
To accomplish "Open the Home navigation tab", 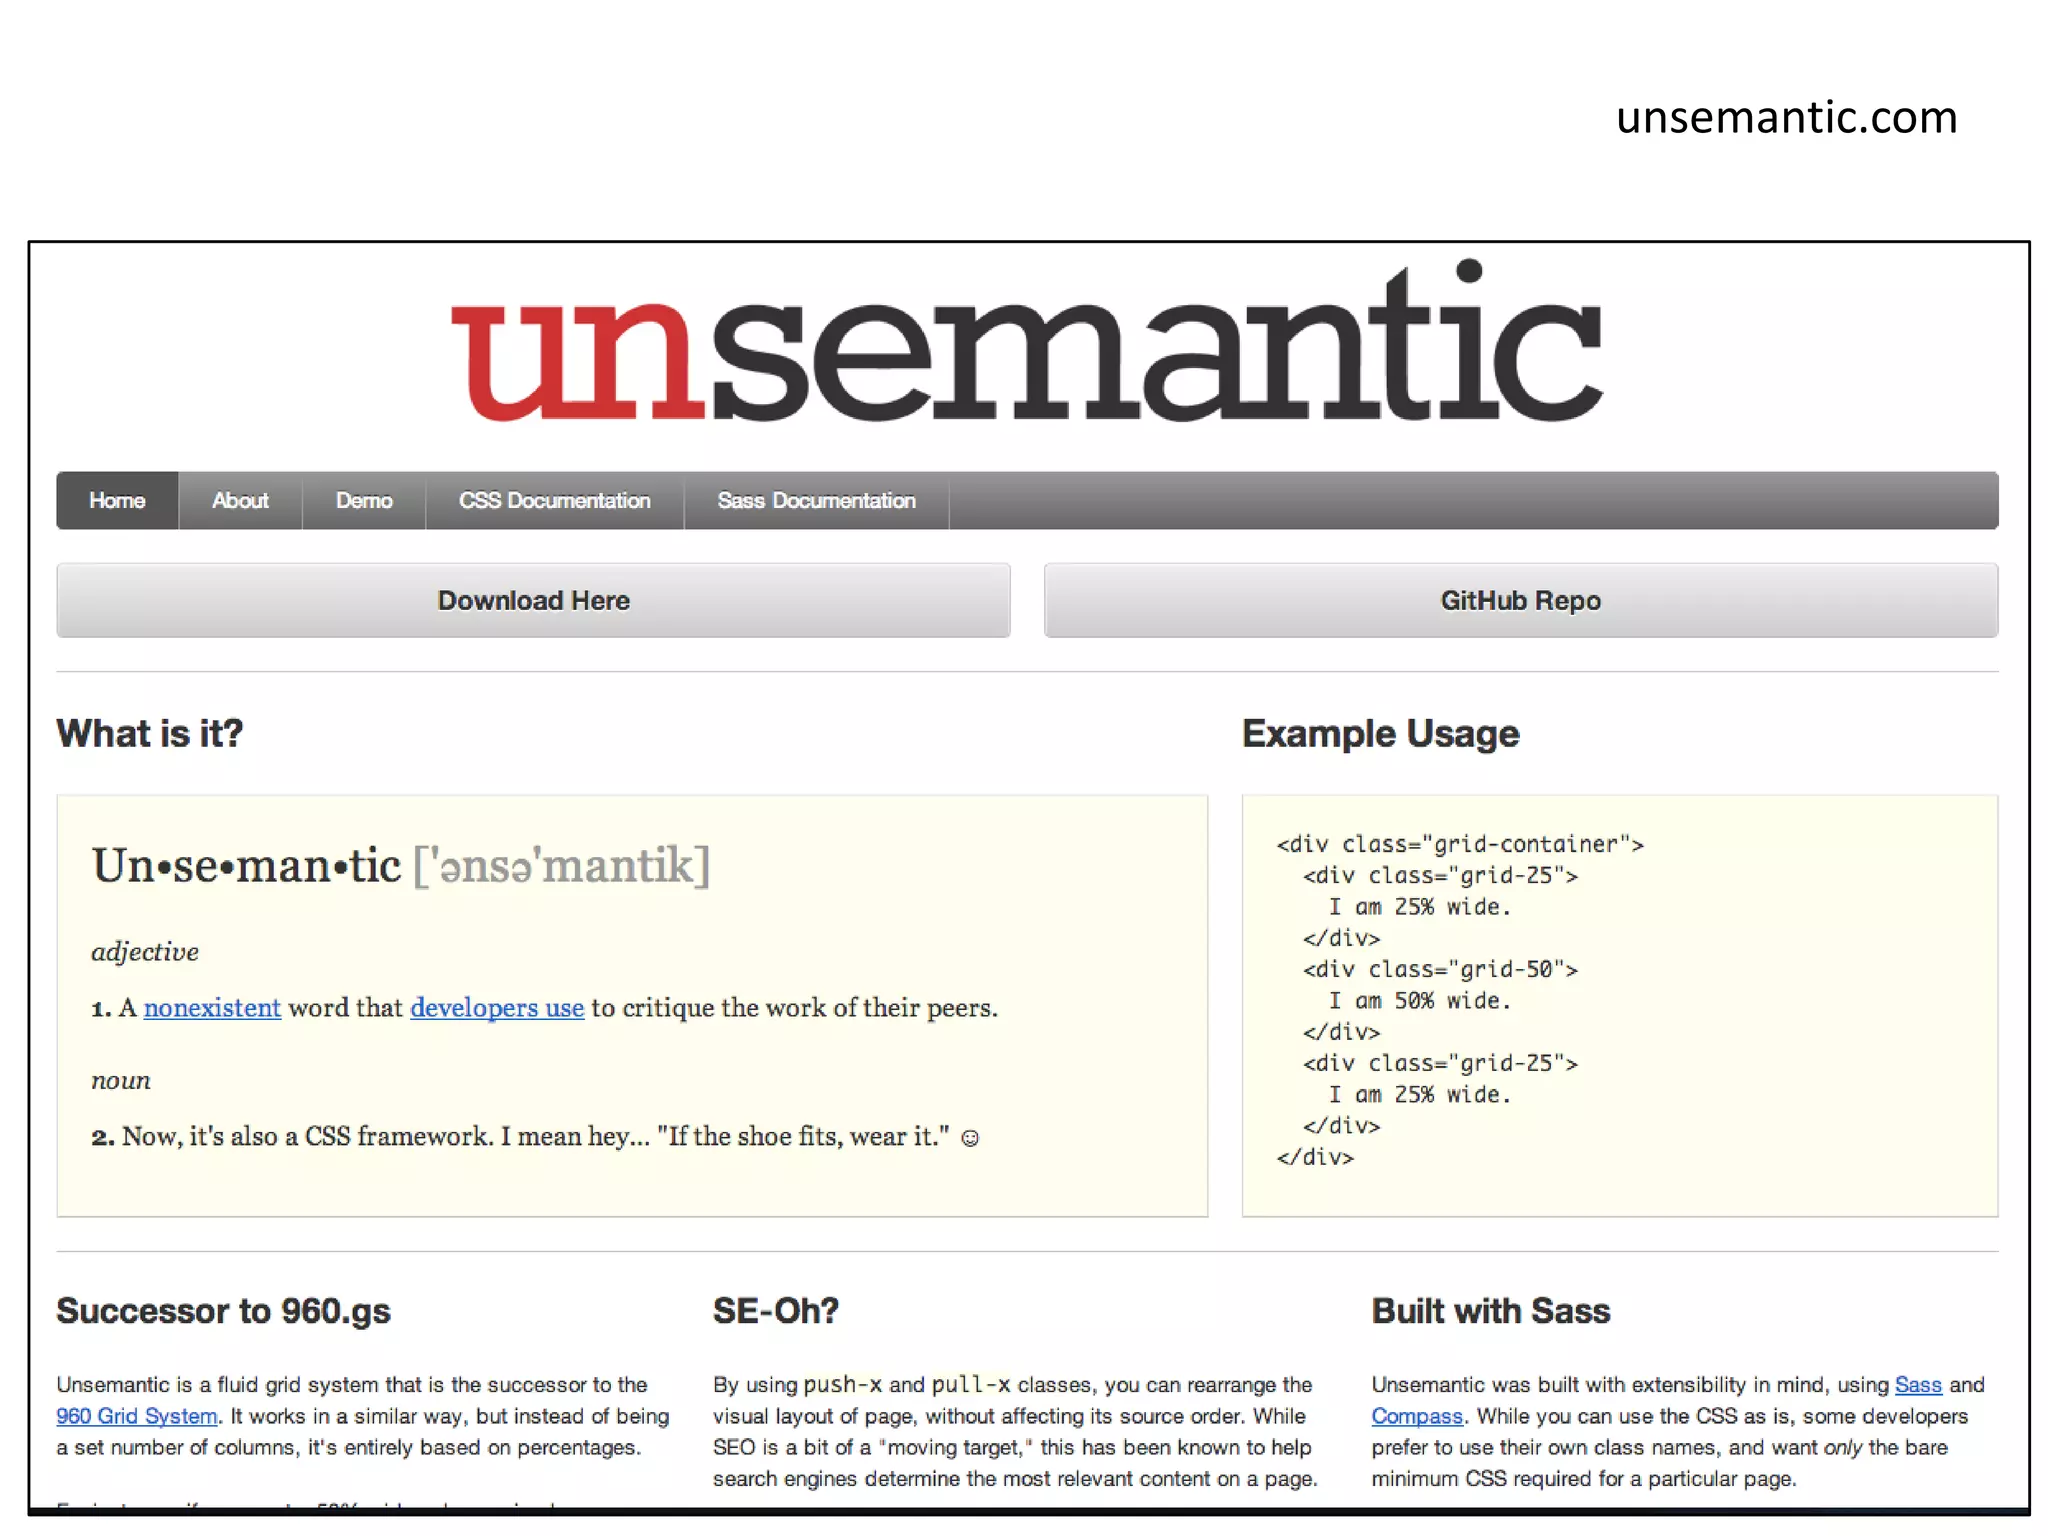I will [117, 500].
